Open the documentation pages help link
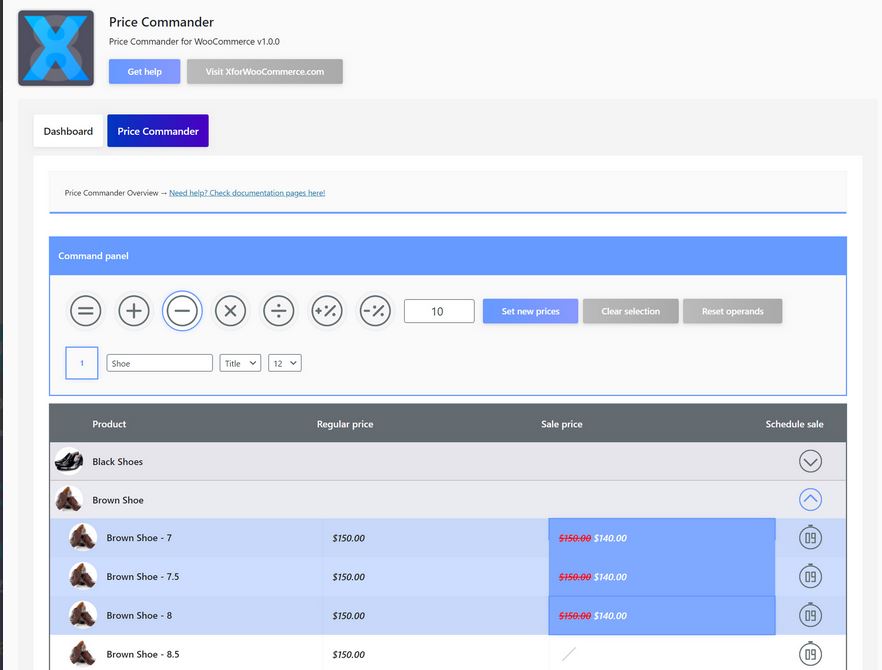 click(247, 193)
